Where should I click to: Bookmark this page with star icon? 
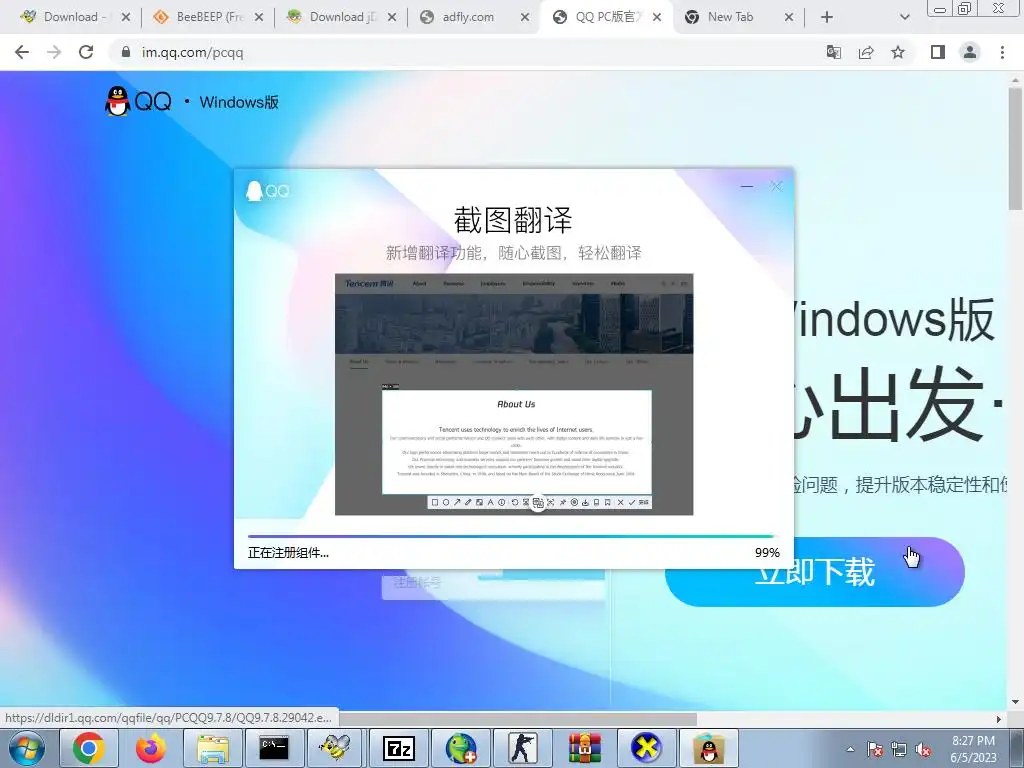pos(898,52)
